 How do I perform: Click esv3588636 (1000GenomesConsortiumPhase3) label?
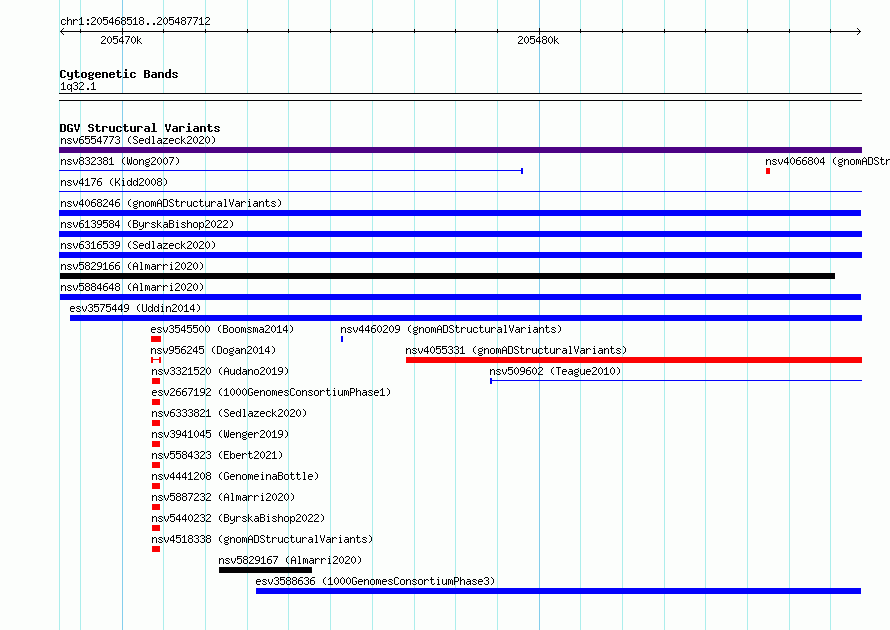click(375, 581)
